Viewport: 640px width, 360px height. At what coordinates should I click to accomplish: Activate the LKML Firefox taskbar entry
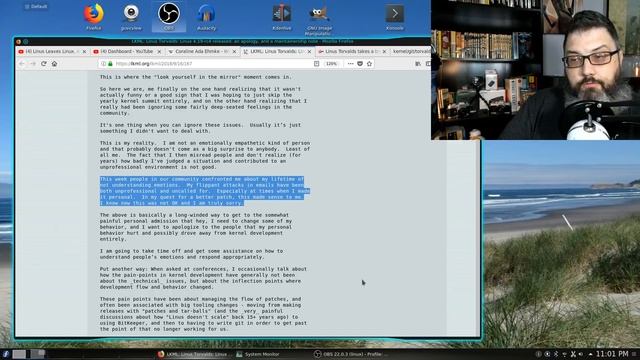(x=193, y=354)
